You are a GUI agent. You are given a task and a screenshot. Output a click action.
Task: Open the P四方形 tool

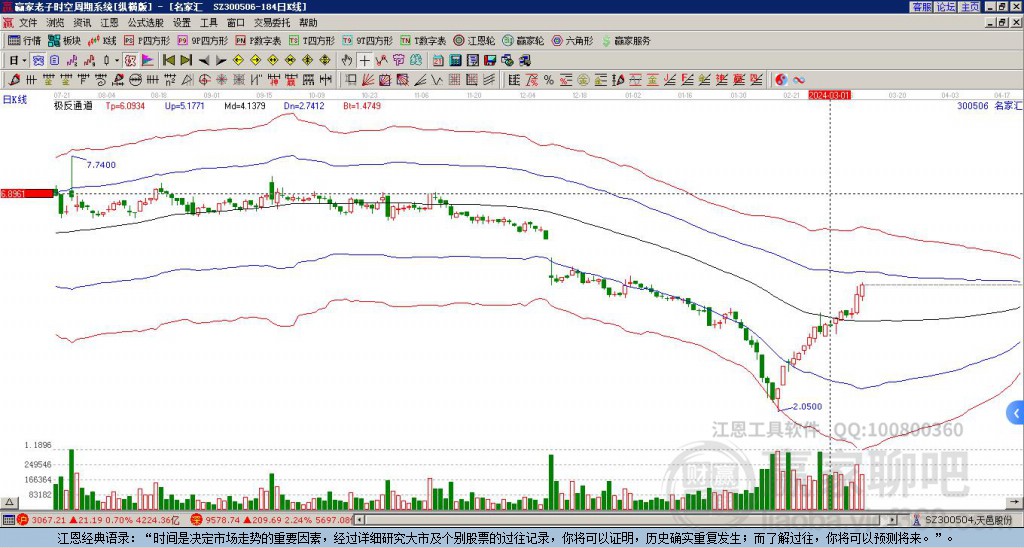tap(148, 40)
